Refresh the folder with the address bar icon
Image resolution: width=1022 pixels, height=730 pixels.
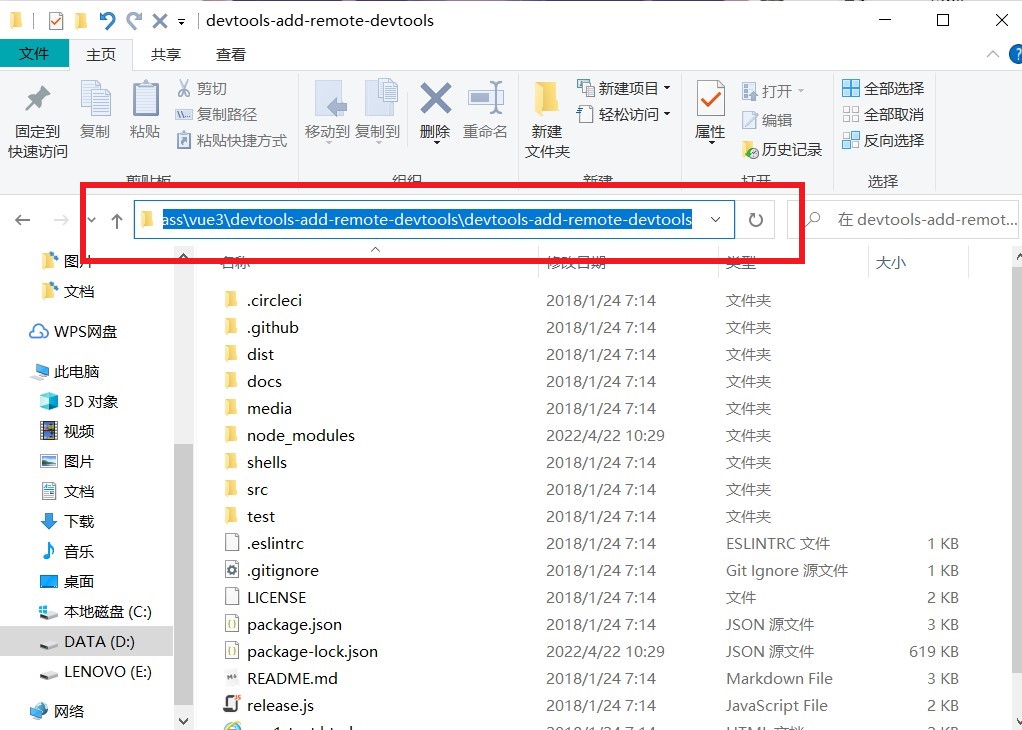point(755,219)
